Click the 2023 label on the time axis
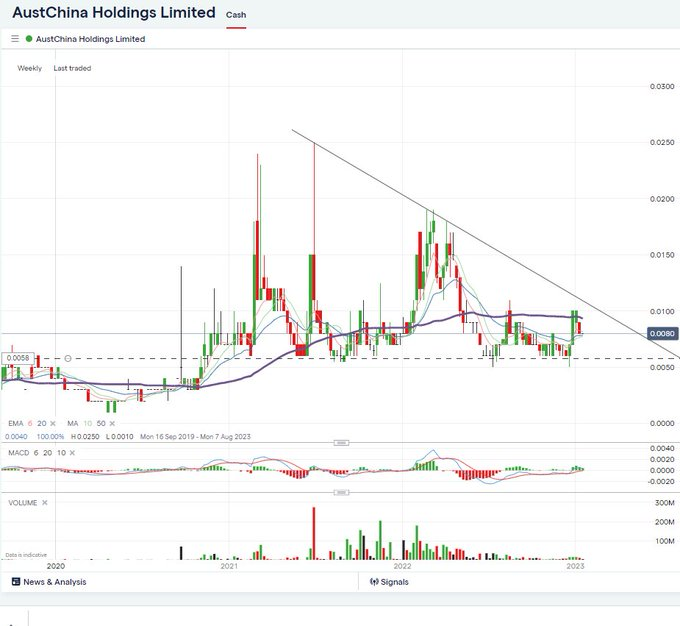Viewport: 680px width, 626px height. coord(575,566)
